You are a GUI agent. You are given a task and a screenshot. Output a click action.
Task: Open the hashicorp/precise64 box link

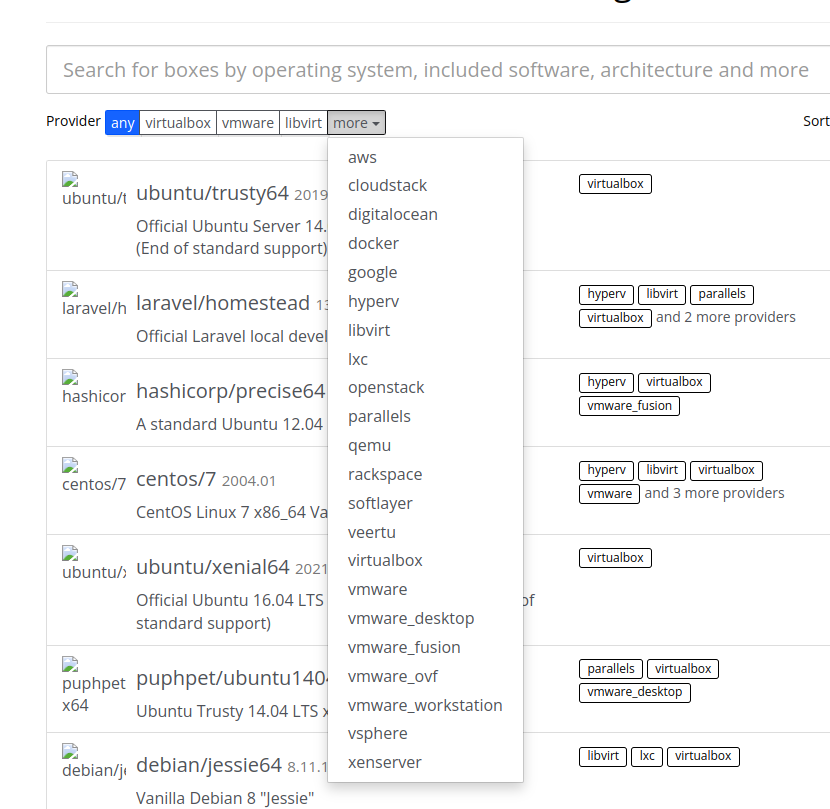click(231, 391)
